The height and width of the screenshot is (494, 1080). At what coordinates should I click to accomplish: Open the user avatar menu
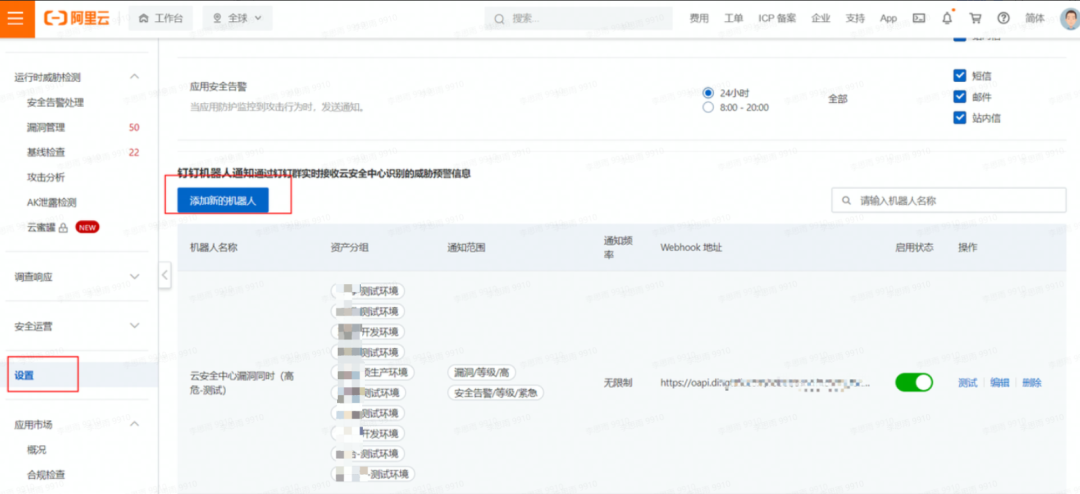click(1069, 18)
